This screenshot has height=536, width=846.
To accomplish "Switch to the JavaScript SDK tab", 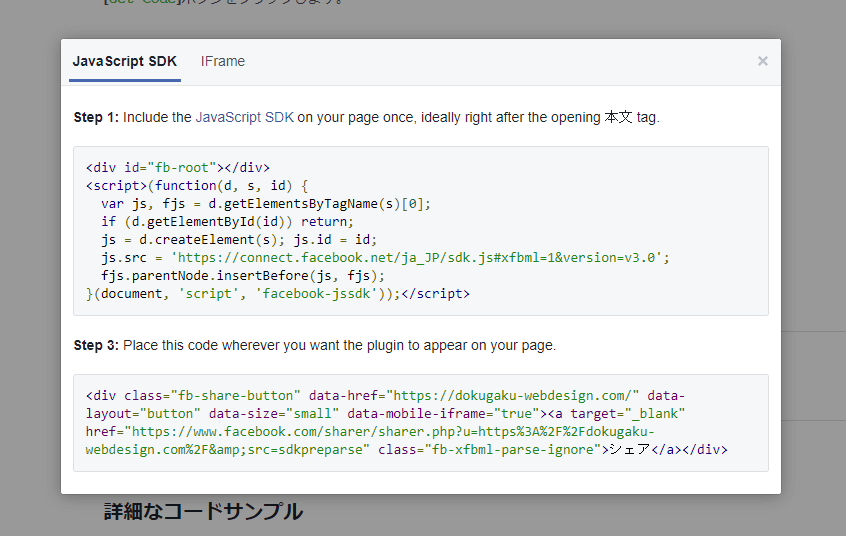I will click(125, 62).
